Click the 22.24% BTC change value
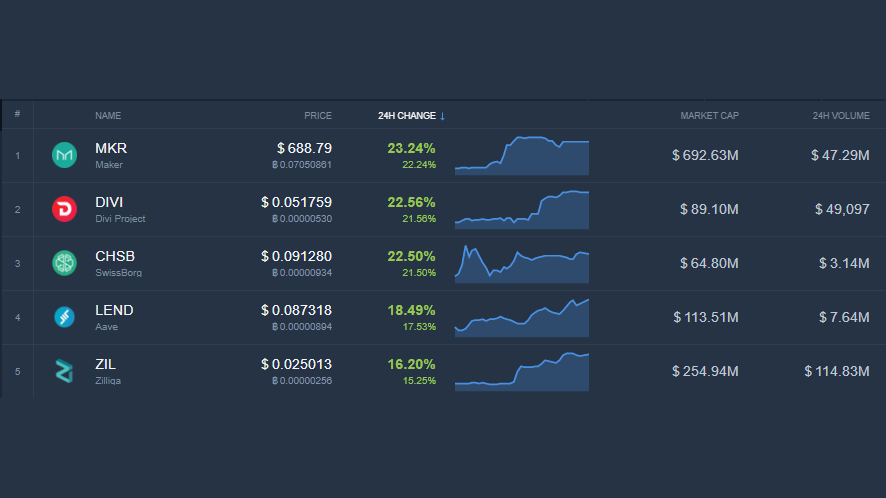 click(419, 164)
